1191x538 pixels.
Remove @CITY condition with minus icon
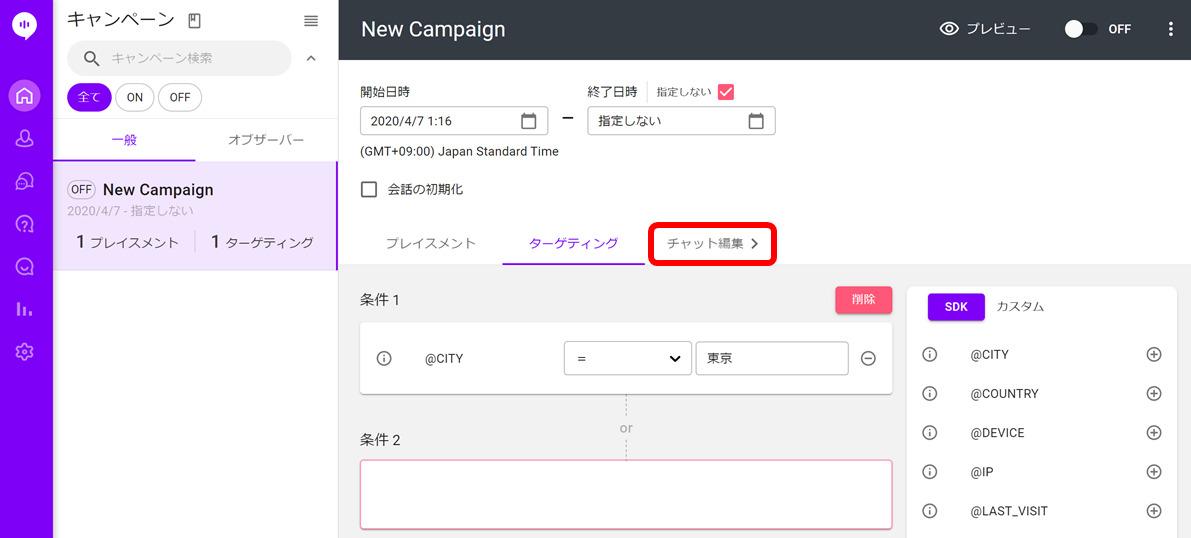[868, 359]
